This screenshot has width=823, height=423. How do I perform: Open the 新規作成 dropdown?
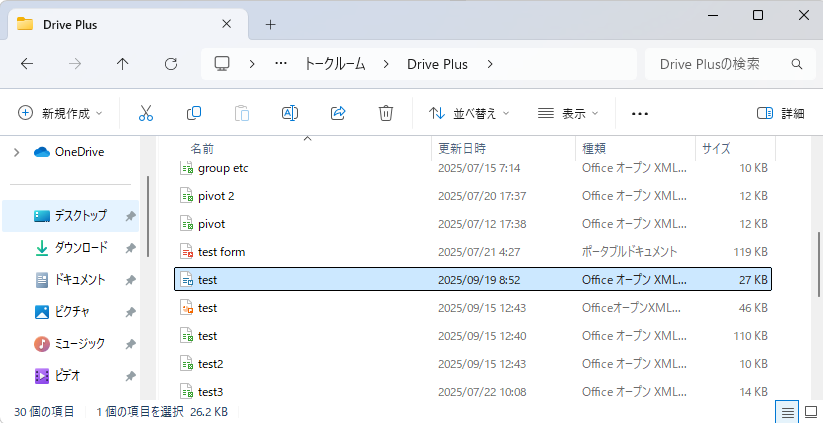click(60, 113)
